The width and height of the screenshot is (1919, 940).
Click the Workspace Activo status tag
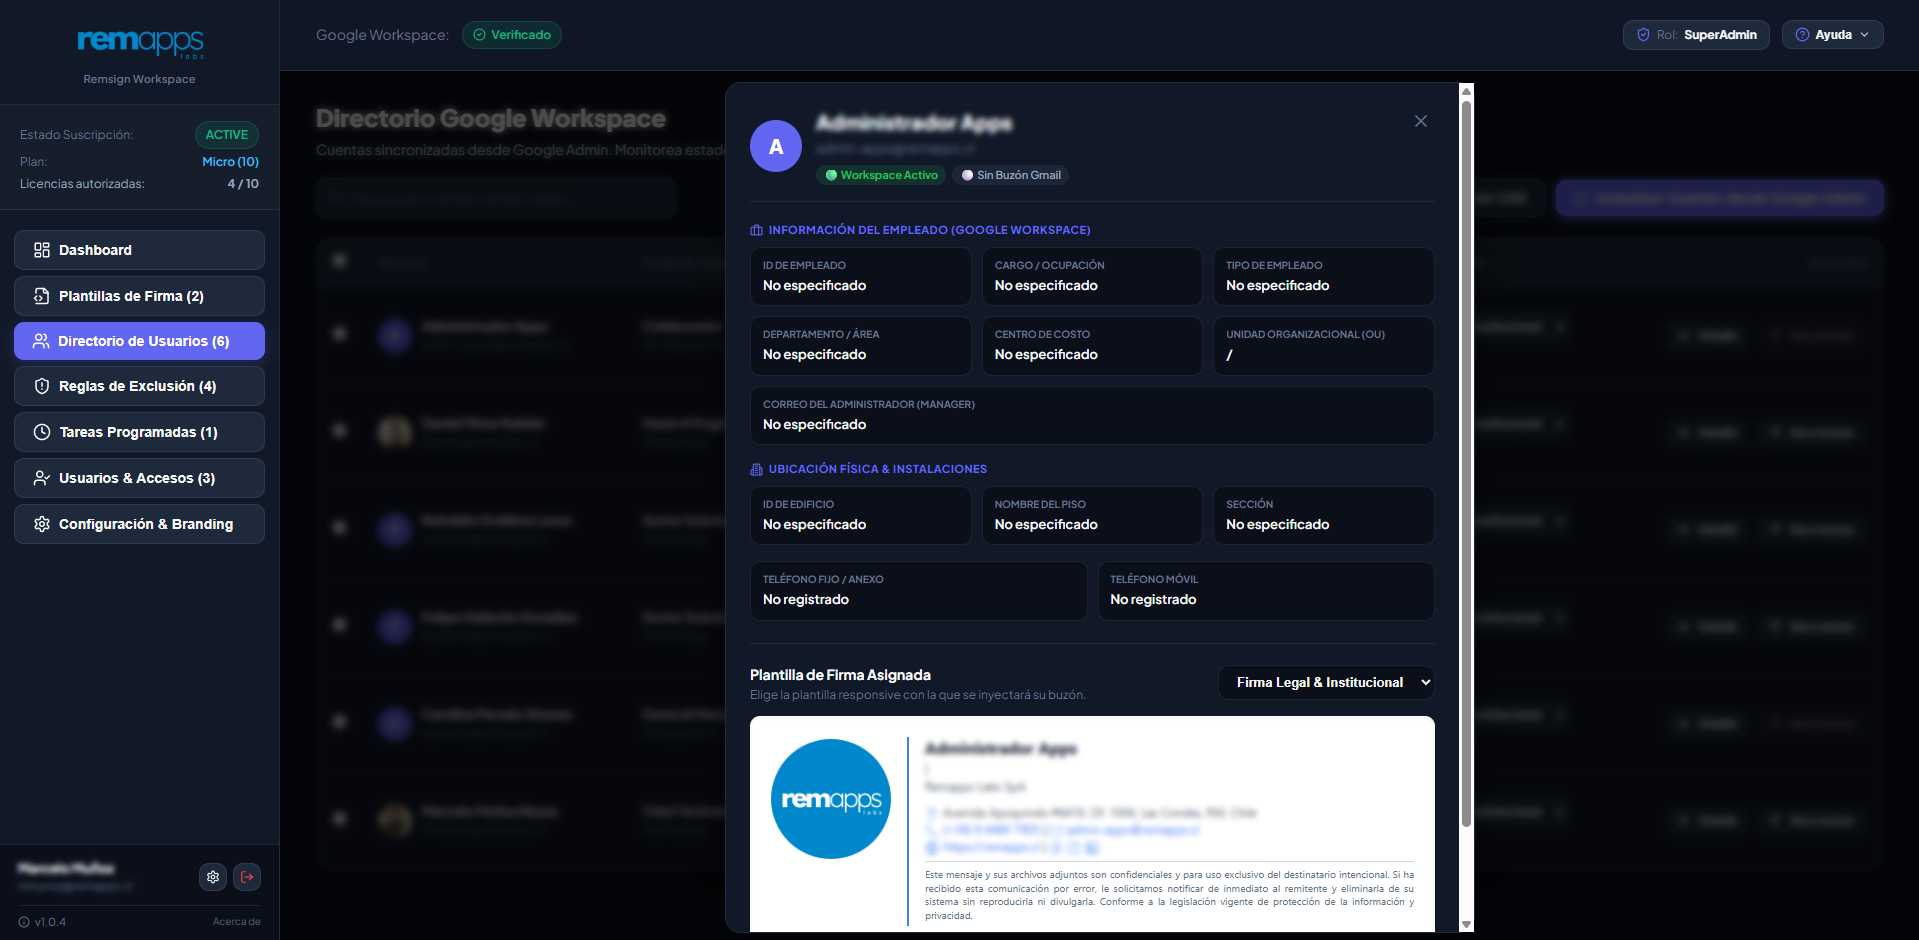click(881, 175)
